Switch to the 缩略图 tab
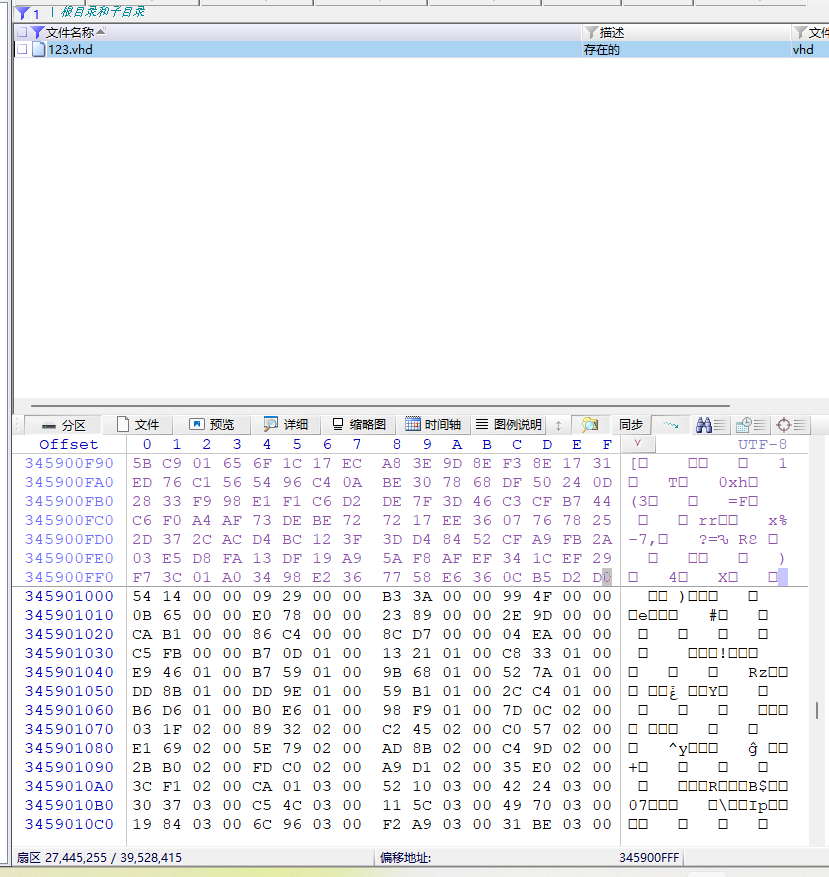829x877 pixels. [x=359, y=425]
